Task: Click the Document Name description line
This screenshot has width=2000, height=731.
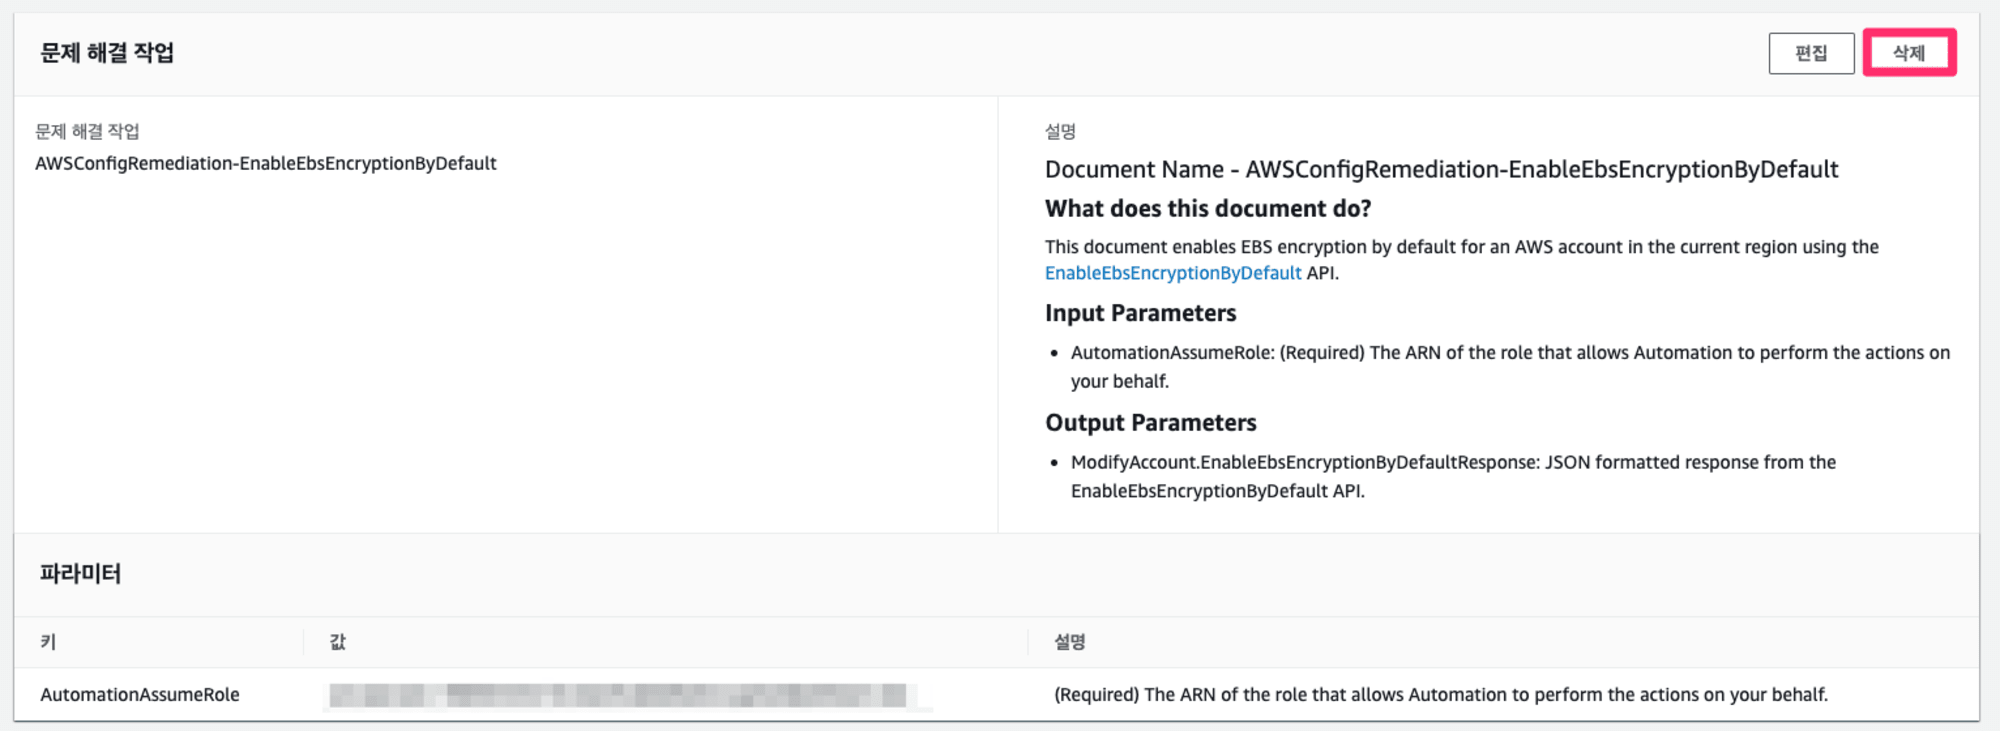Action: [1442, 169]
